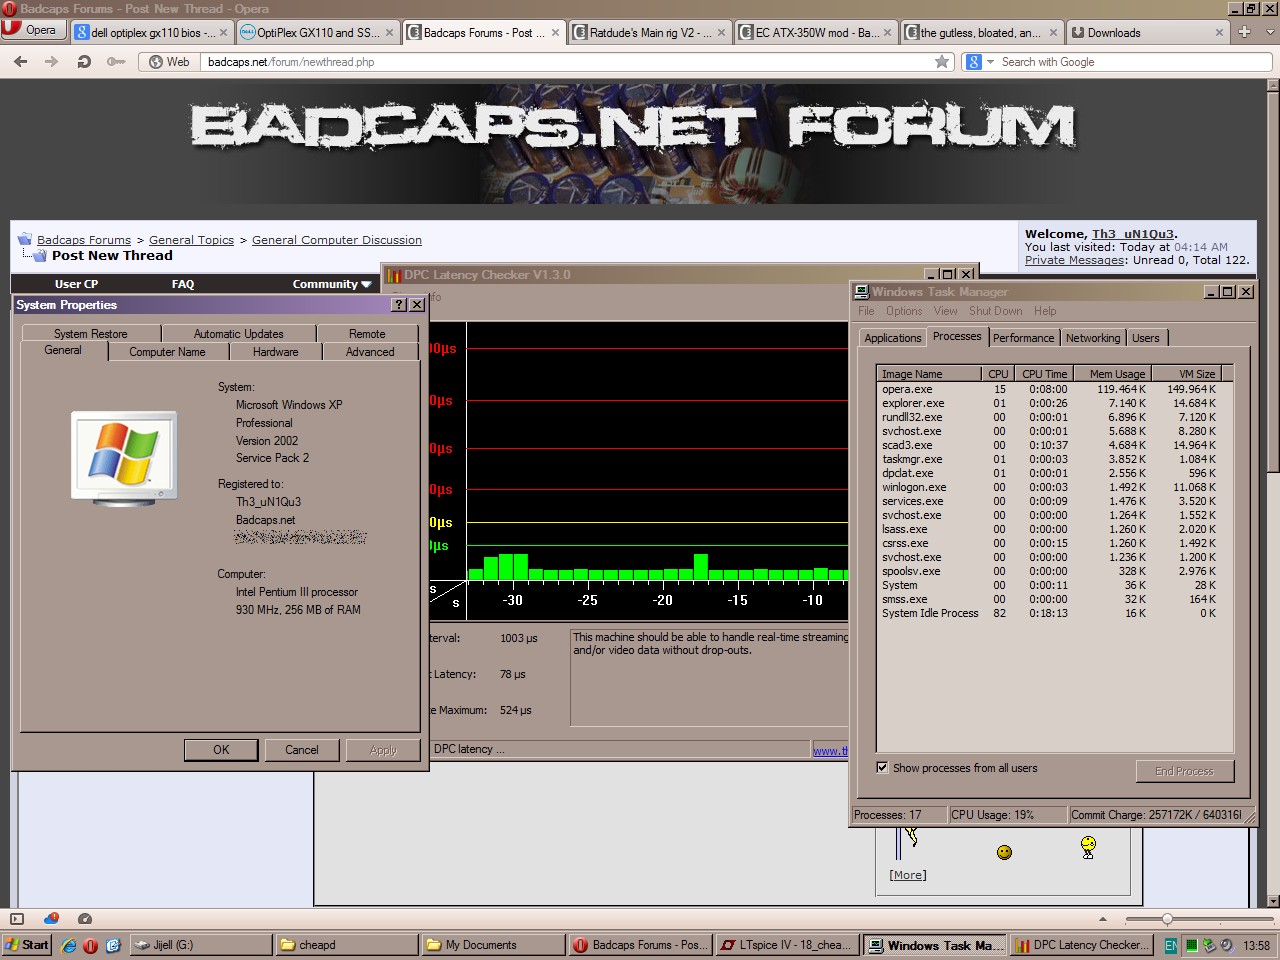Open the Computer Name tab in System Properties
Viewport: 1280px width, 960px height.
(x=167, y=352)
